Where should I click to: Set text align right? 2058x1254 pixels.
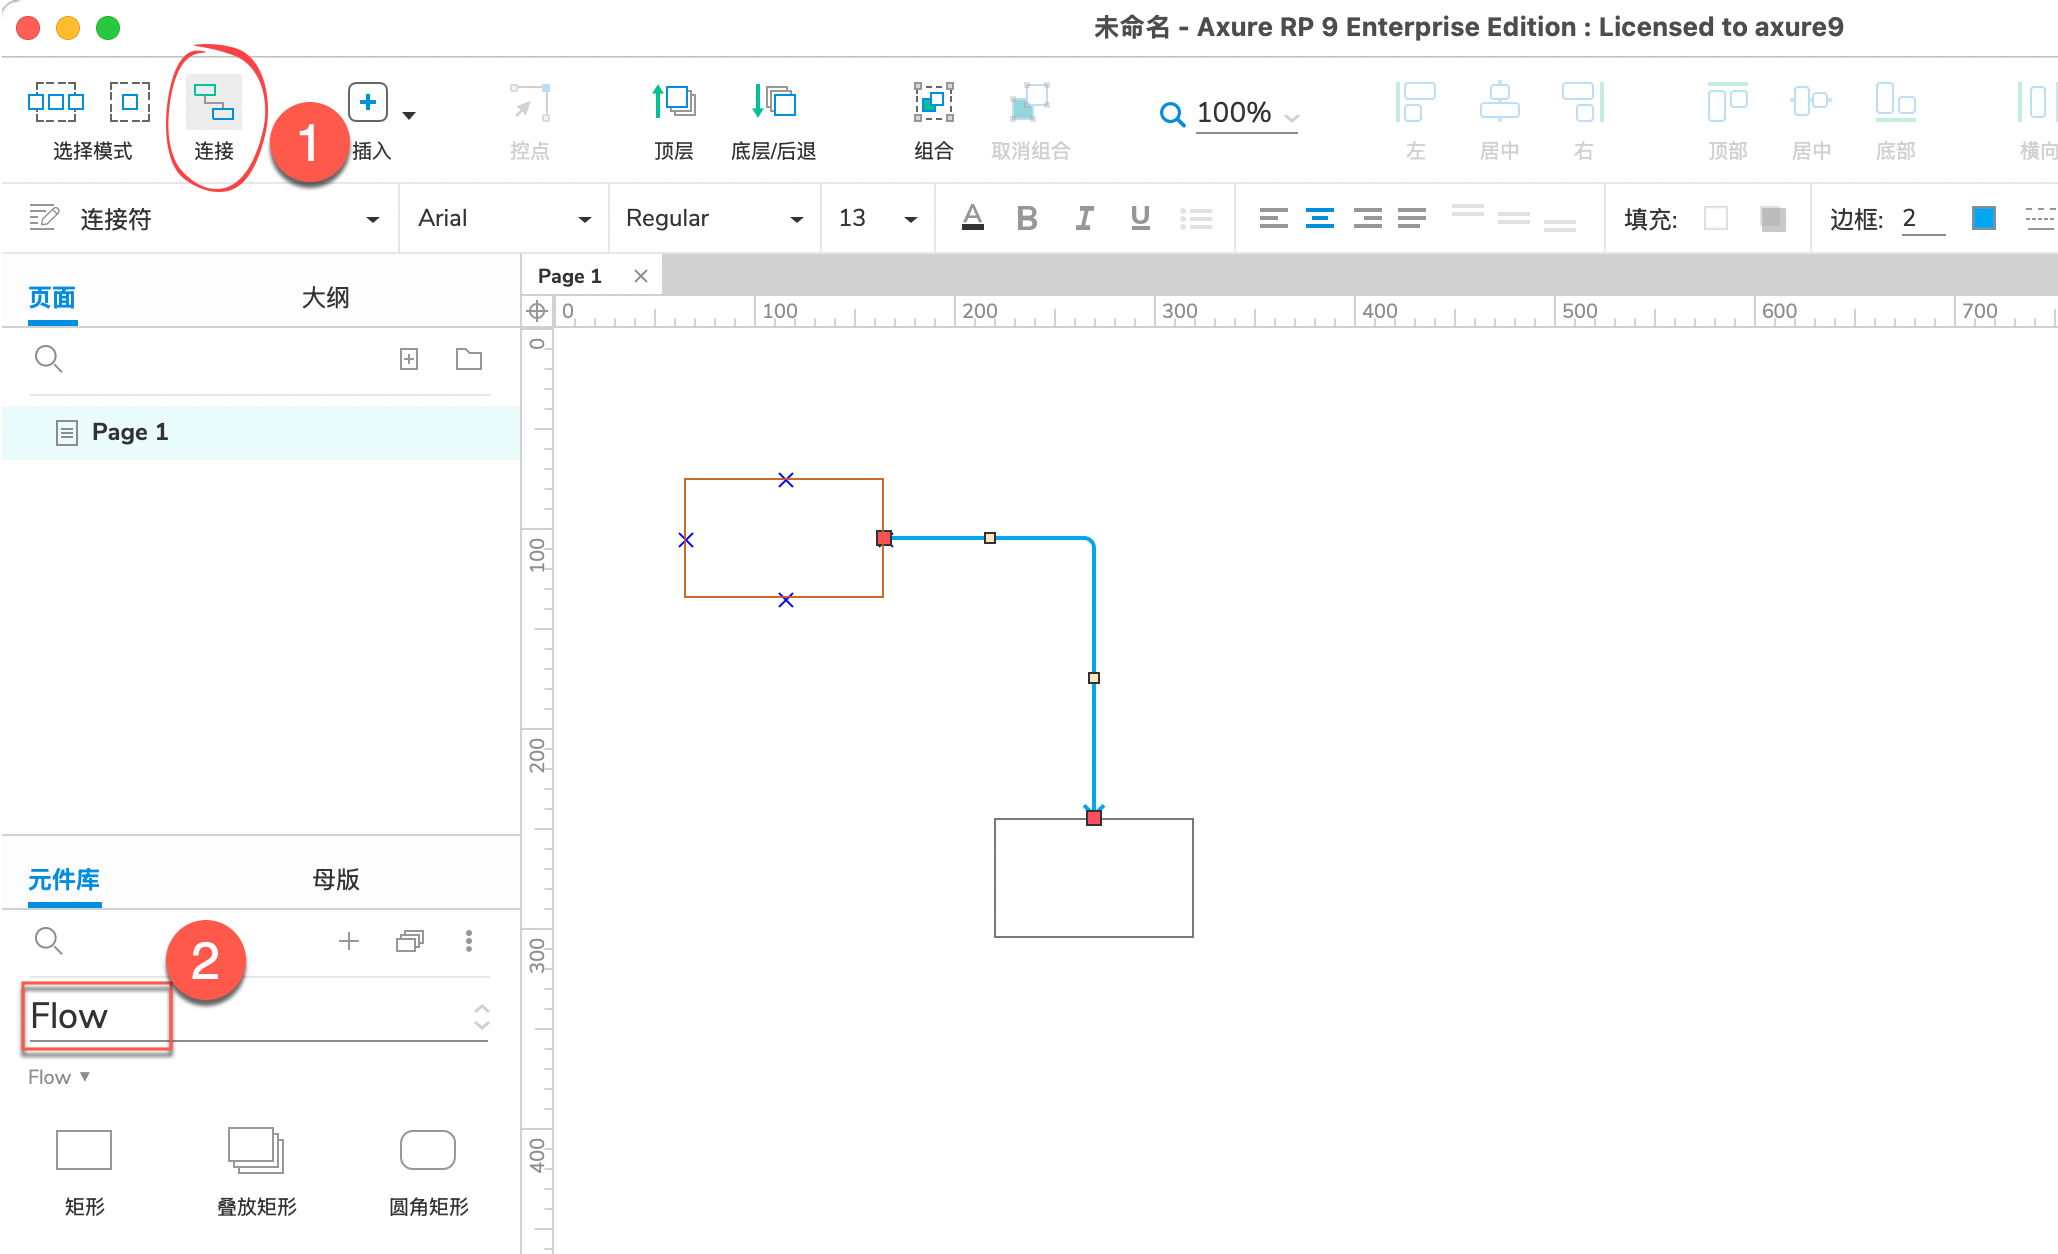pos(1367,218)
